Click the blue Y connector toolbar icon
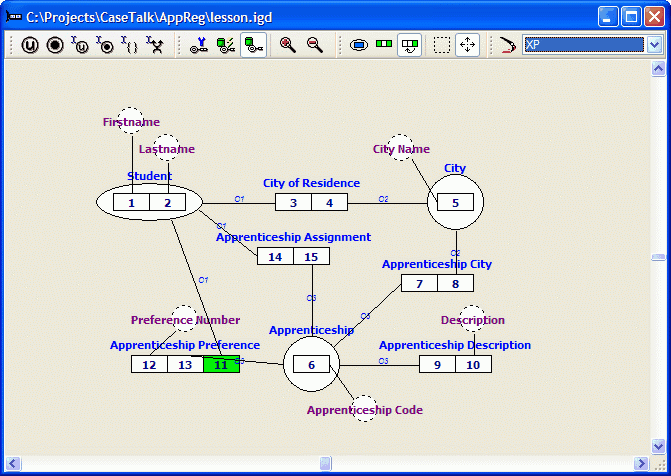671x476 pixels. [x=199, y=45]
